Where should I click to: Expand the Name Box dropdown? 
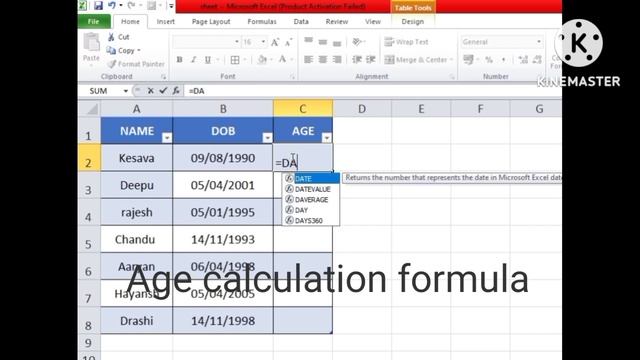(126, 91)
